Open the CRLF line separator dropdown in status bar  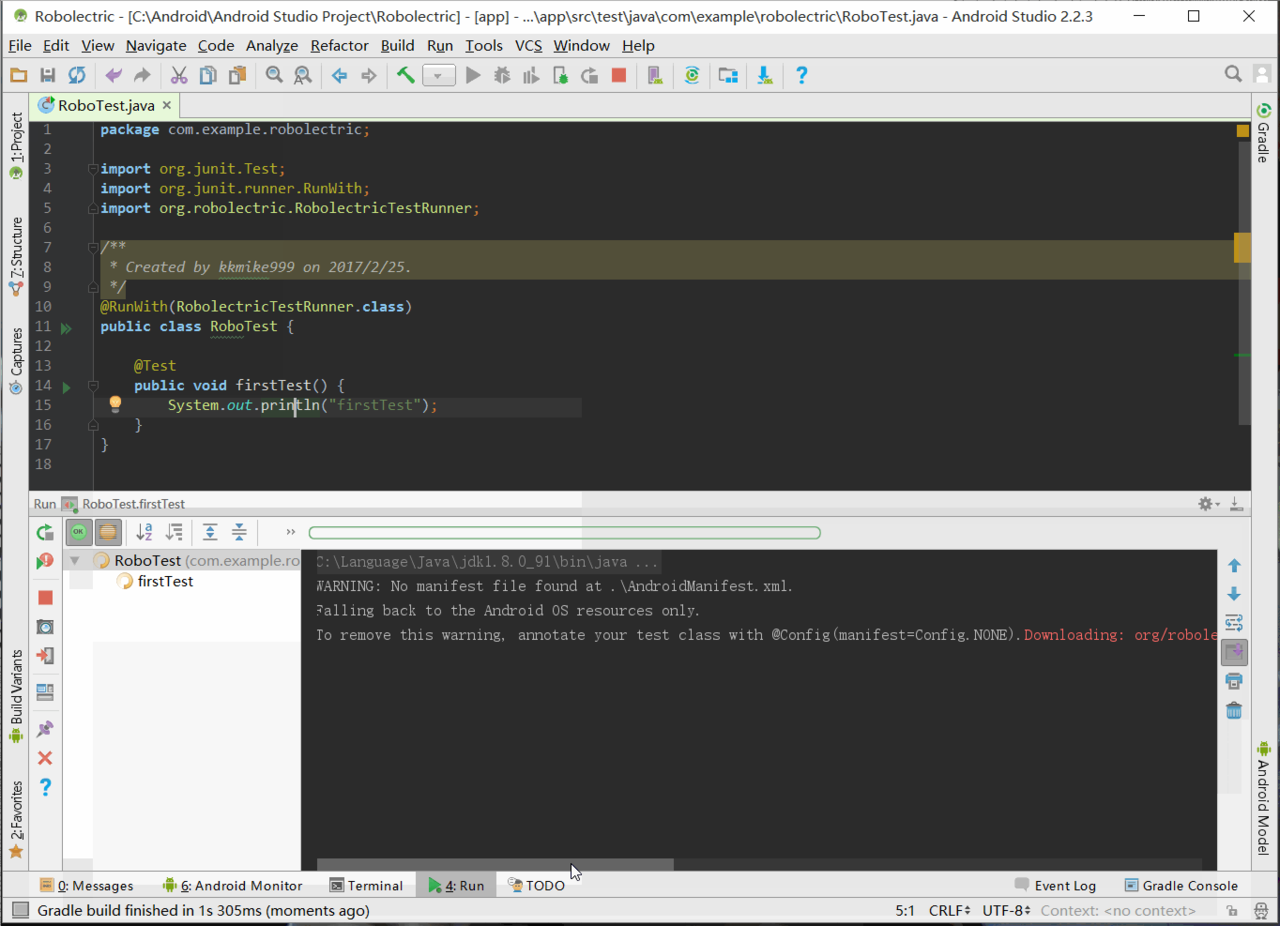coord(949,910)
